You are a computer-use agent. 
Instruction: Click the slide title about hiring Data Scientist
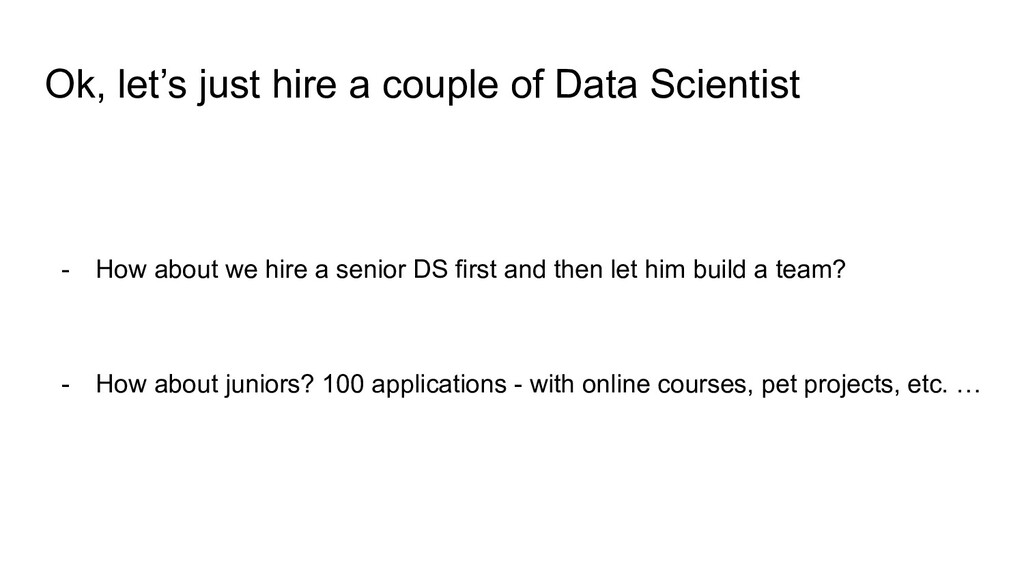click(x=423, y=85)
